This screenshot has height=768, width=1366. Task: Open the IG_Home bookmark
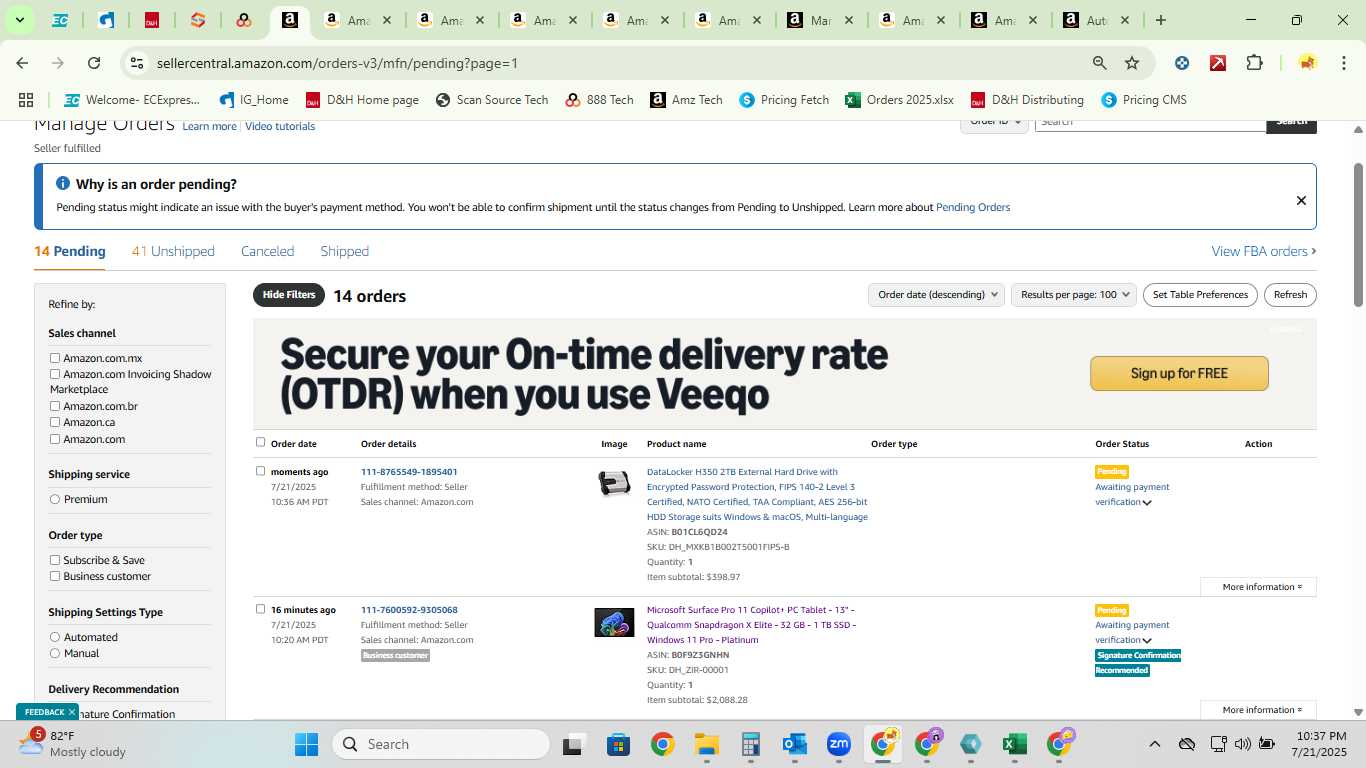(x=254, y=100)
